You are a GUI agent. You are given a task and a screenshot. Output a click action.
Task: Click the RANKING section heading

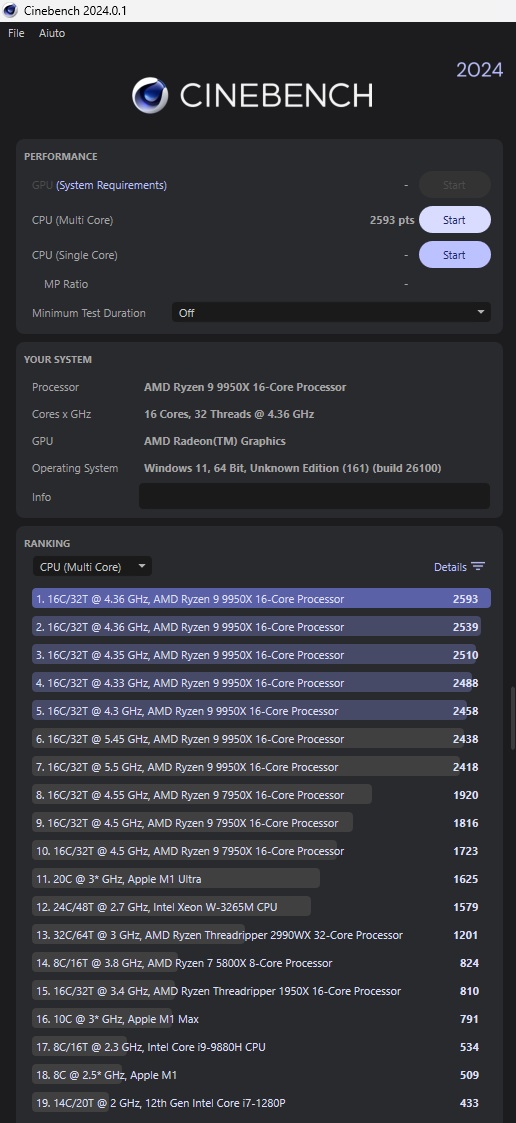click(x=47, y=544)
